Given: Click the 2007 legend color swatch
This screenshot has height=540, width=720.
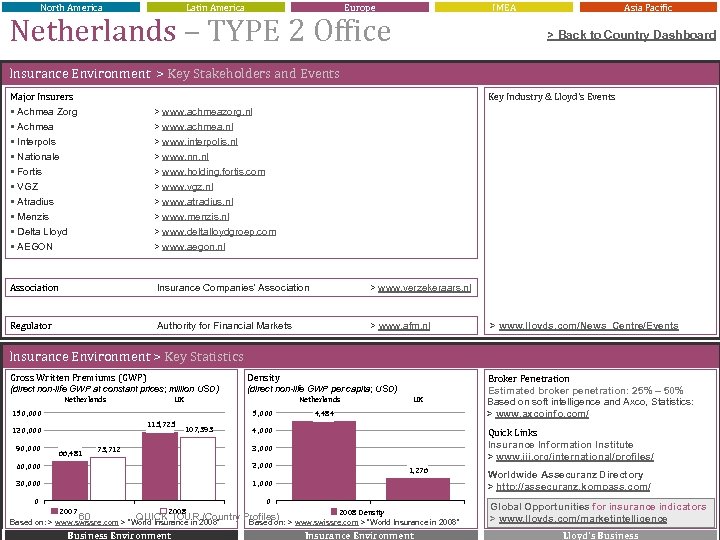Looking at the screenshot, I should click(54, 511).
